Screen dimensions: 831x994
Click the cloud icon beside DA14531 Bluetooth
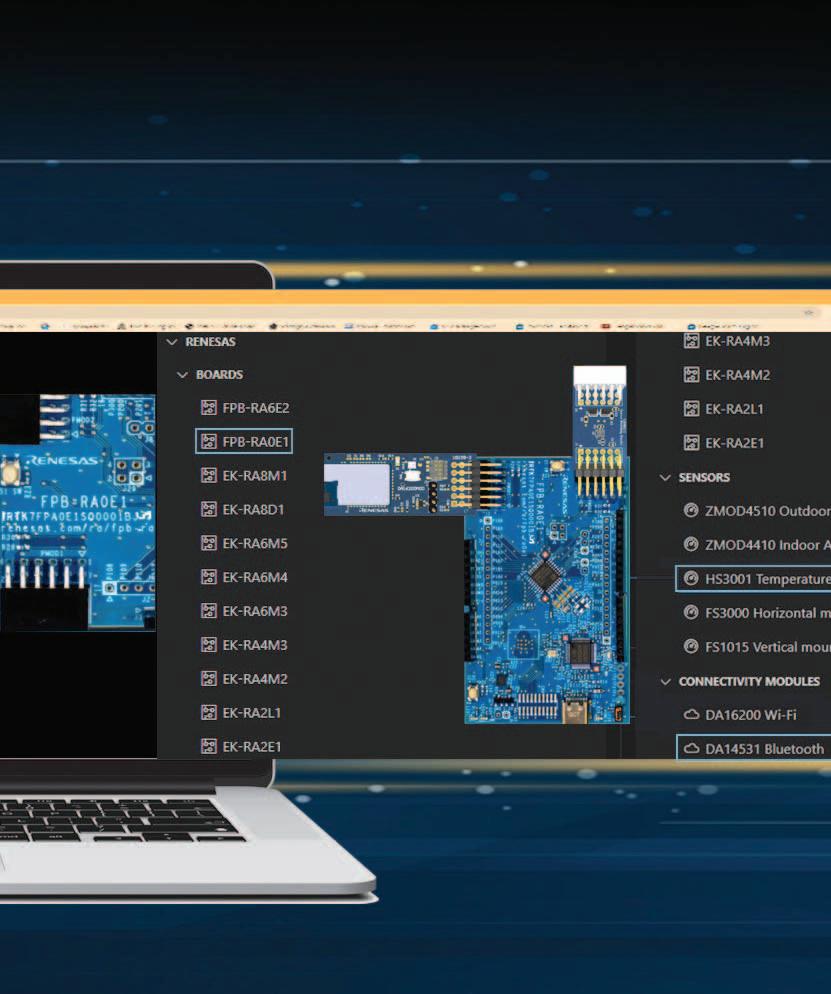(692, 749)
